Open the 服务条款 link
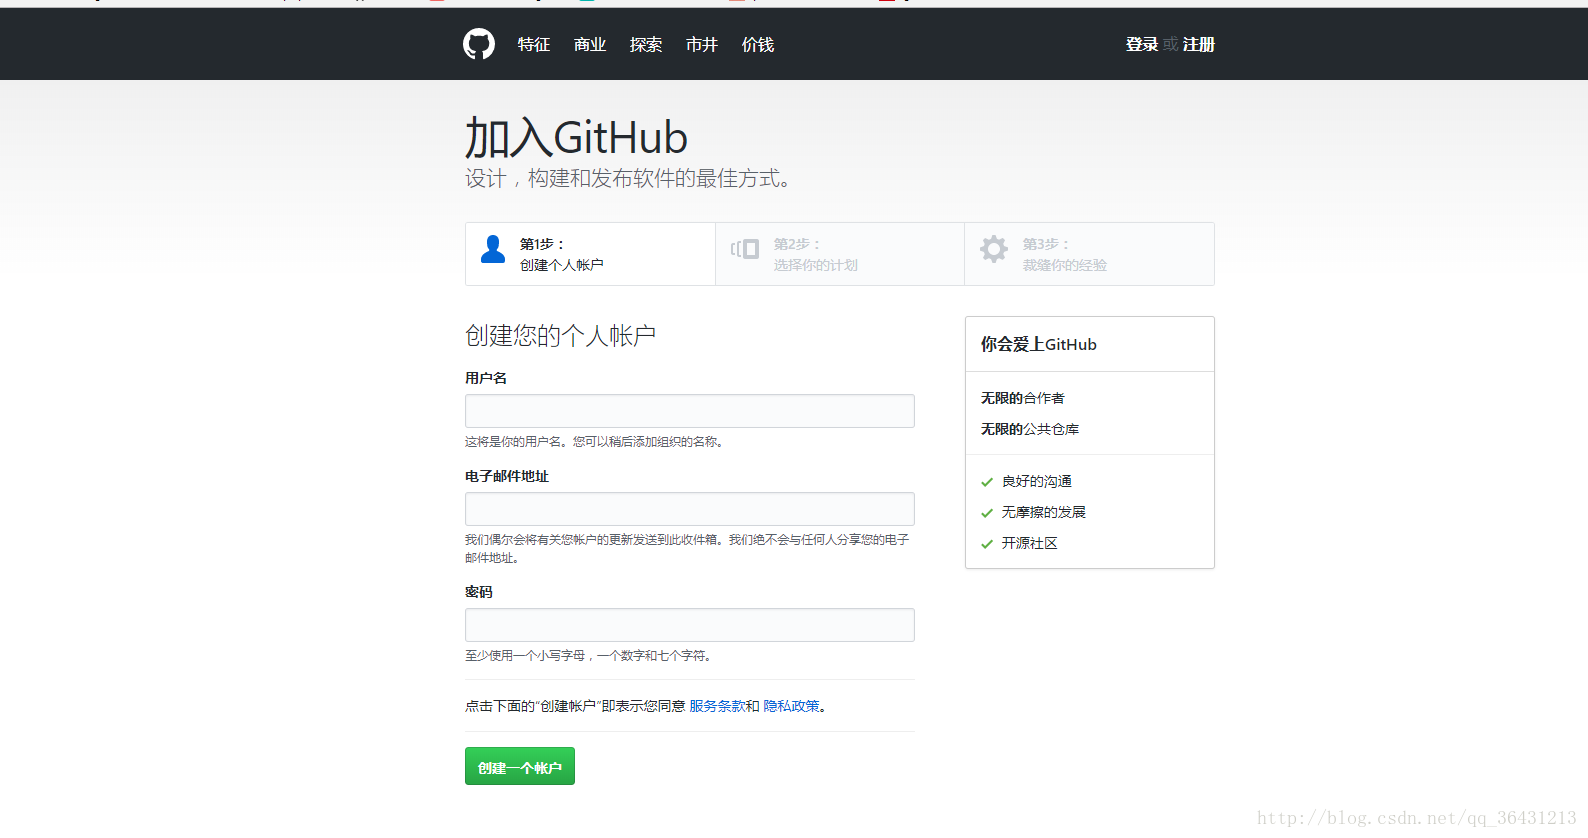 pyautogui.click(x=717, y=706)
